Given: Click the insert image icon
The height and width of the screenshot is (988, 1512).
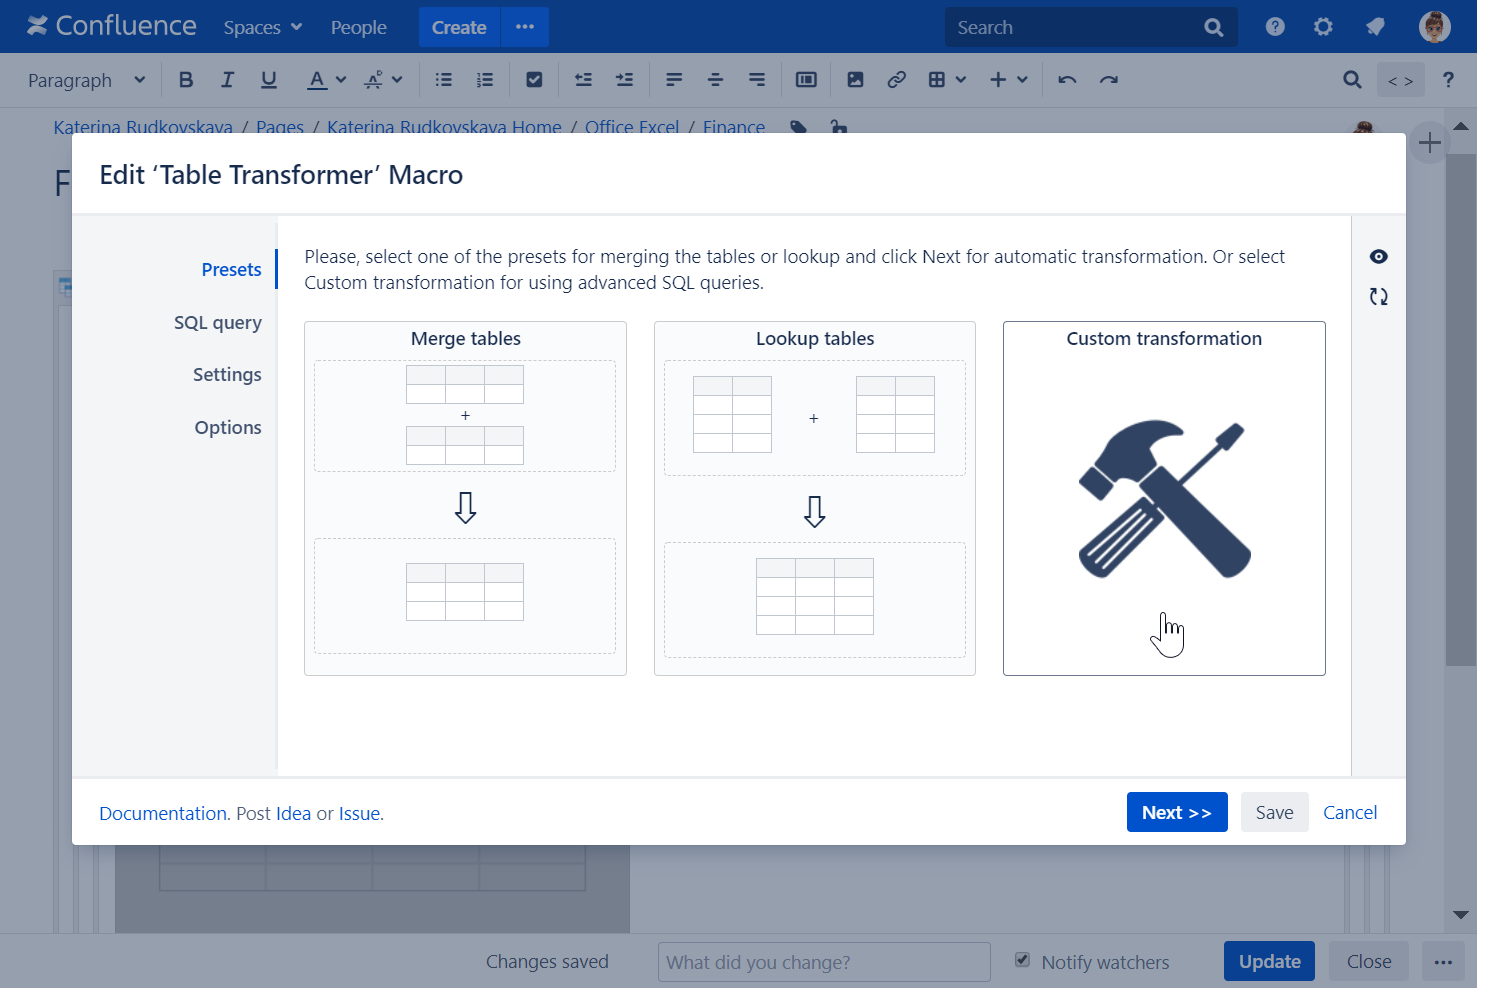Looking at the screenshot, I should point(855,80).
